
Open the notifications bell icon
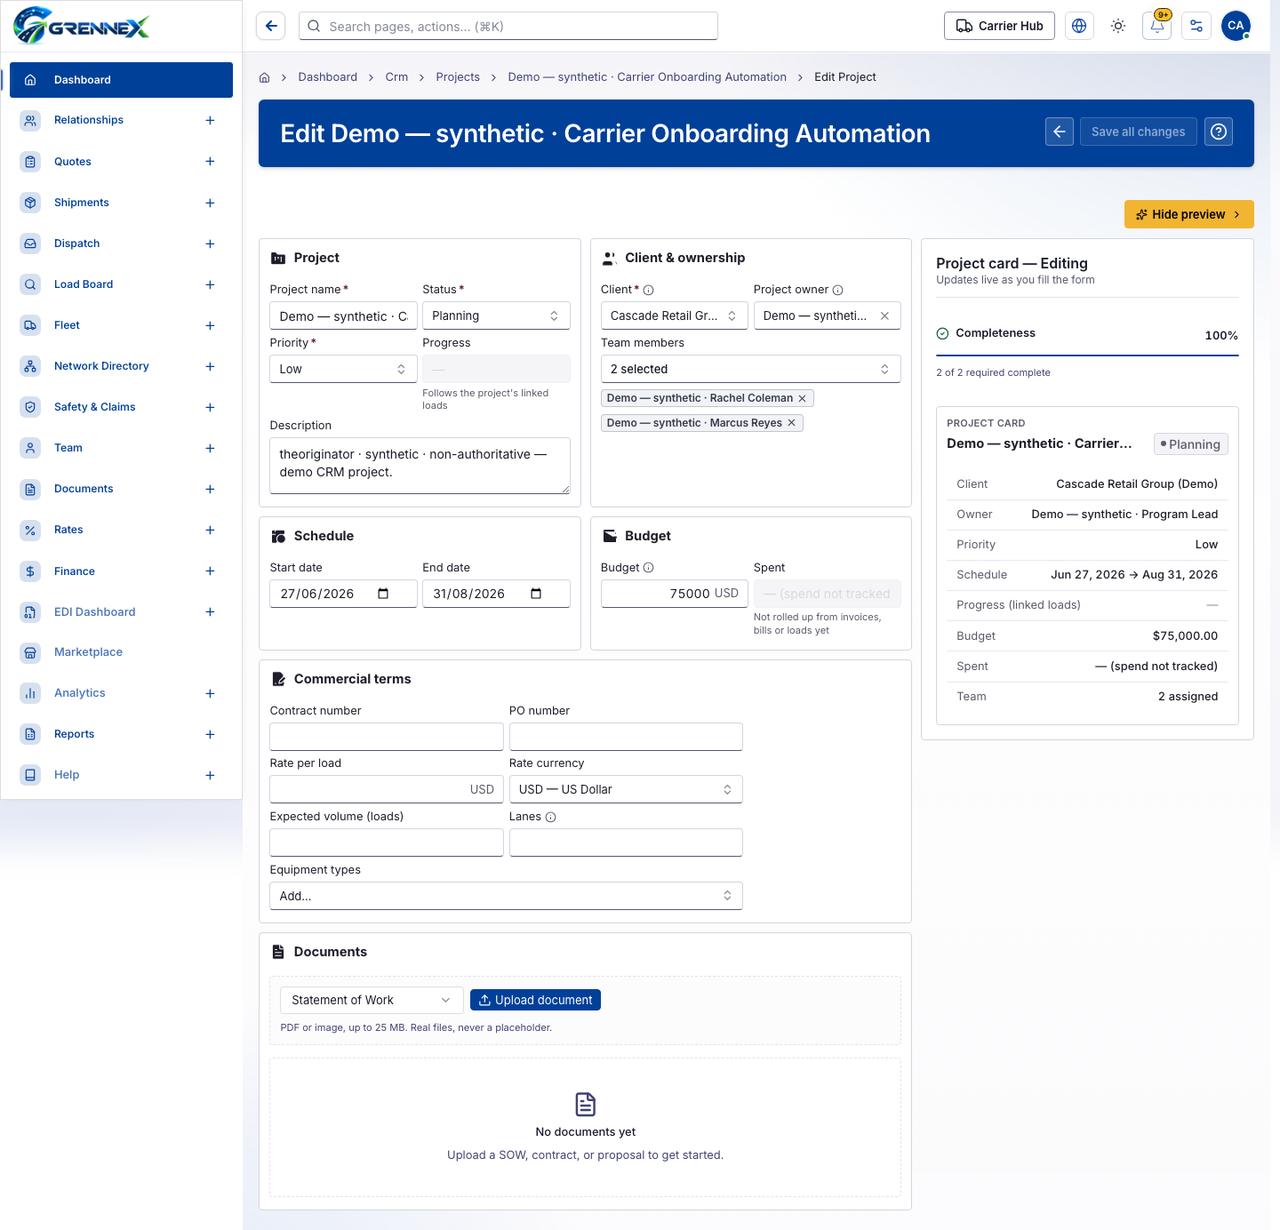pyautogui.click(x=1157, y=26)
